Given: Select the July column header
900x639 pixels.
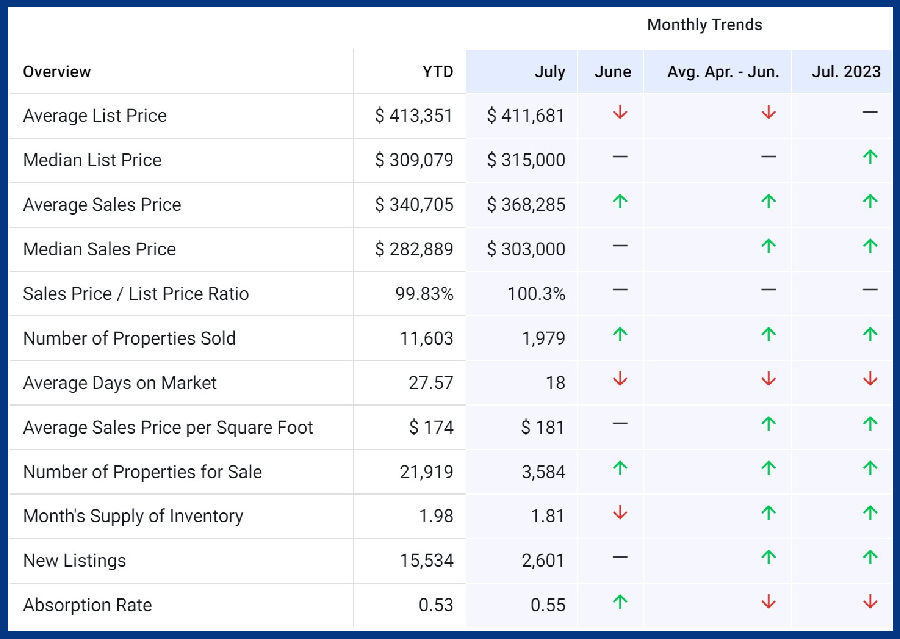Looking at the screenshot, I should point(549,72).
